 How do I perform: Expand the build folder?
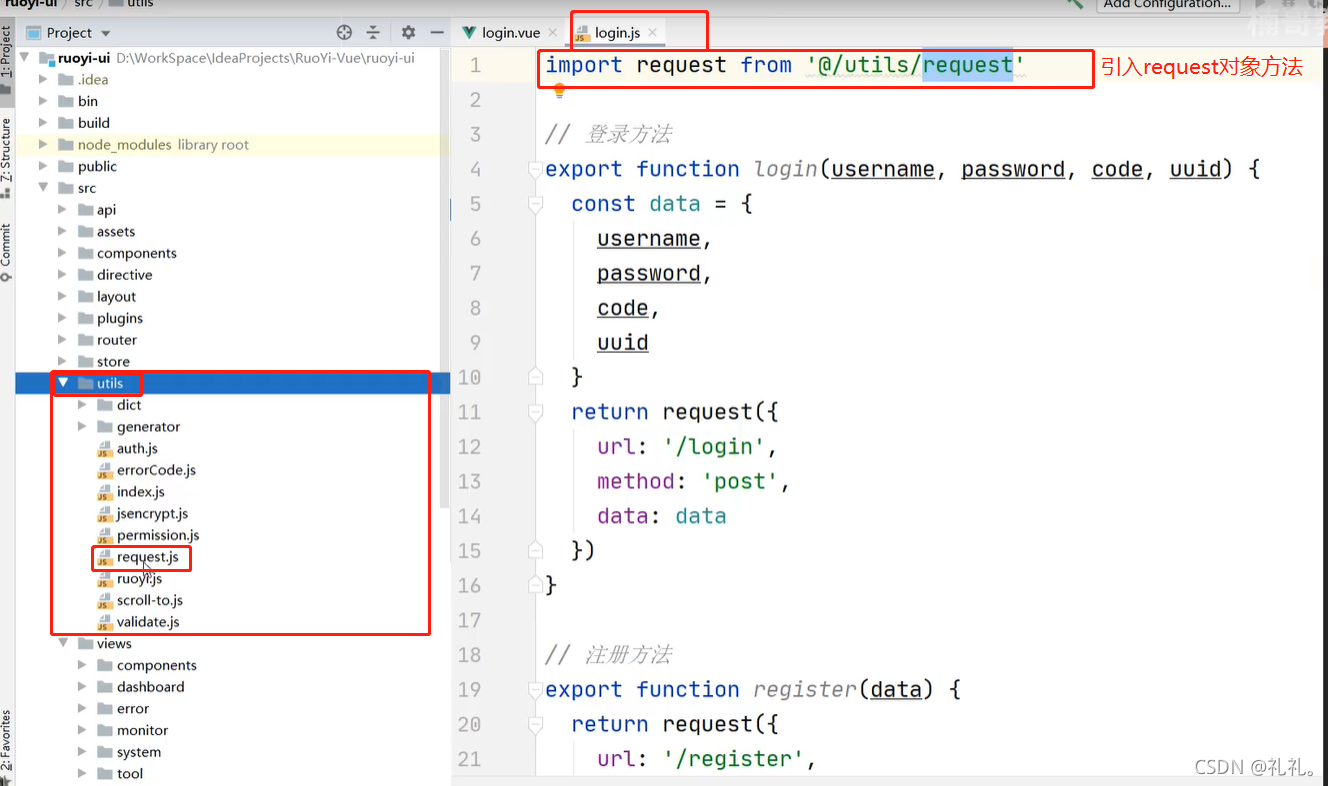point(43,123)
